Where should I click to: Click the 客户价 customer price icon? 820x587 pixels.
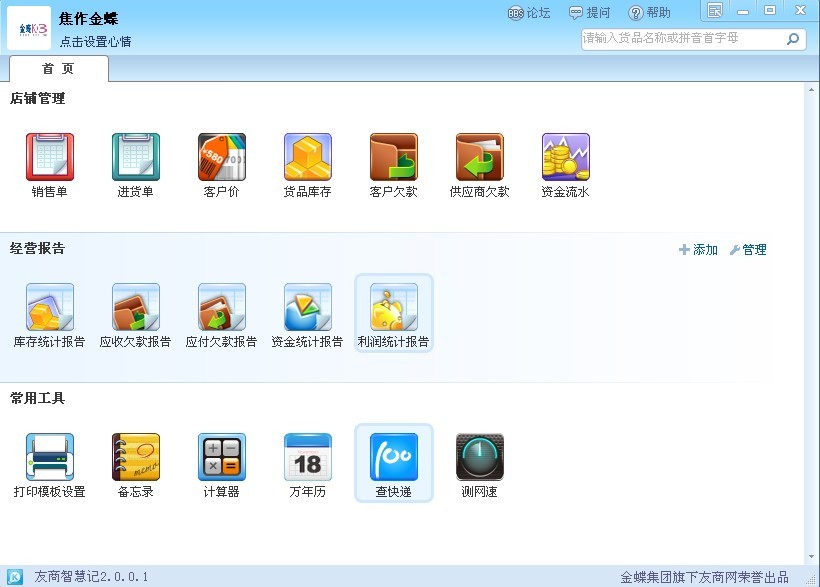click(222, 158)
